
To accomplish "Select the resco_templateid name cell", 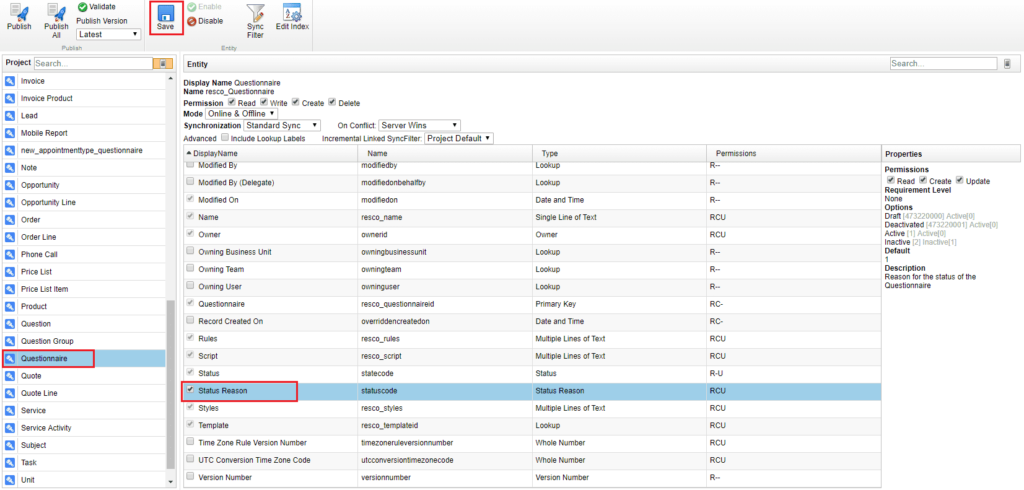I will (443, 425).
